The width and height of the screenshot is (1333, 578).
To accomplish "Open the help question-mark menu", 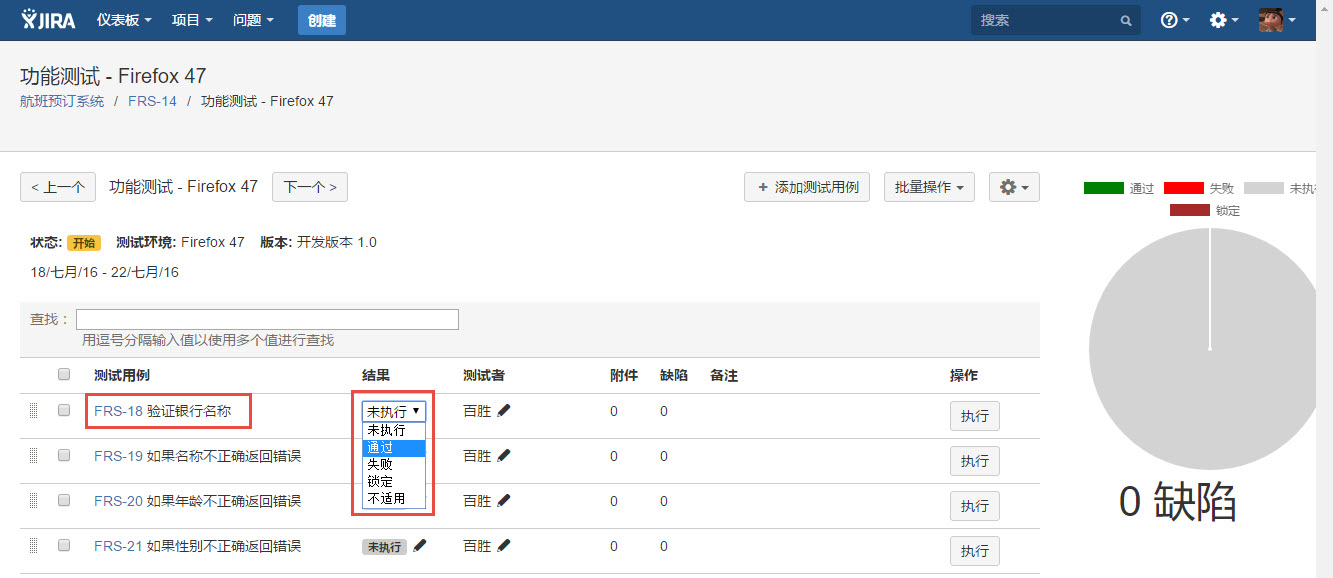I will pyautogui.click(x=1174, y=20).
